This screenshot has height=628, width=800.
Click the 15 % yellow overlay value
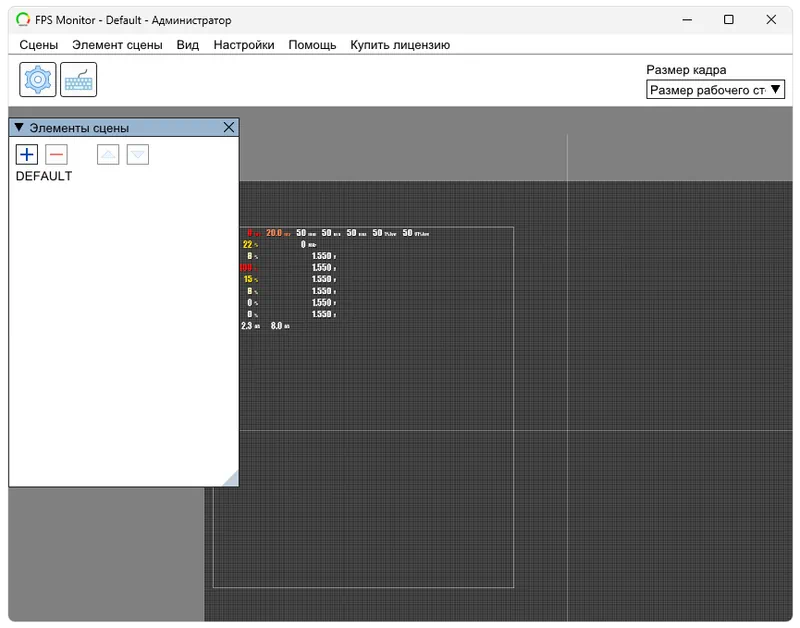tap(251, 280)
